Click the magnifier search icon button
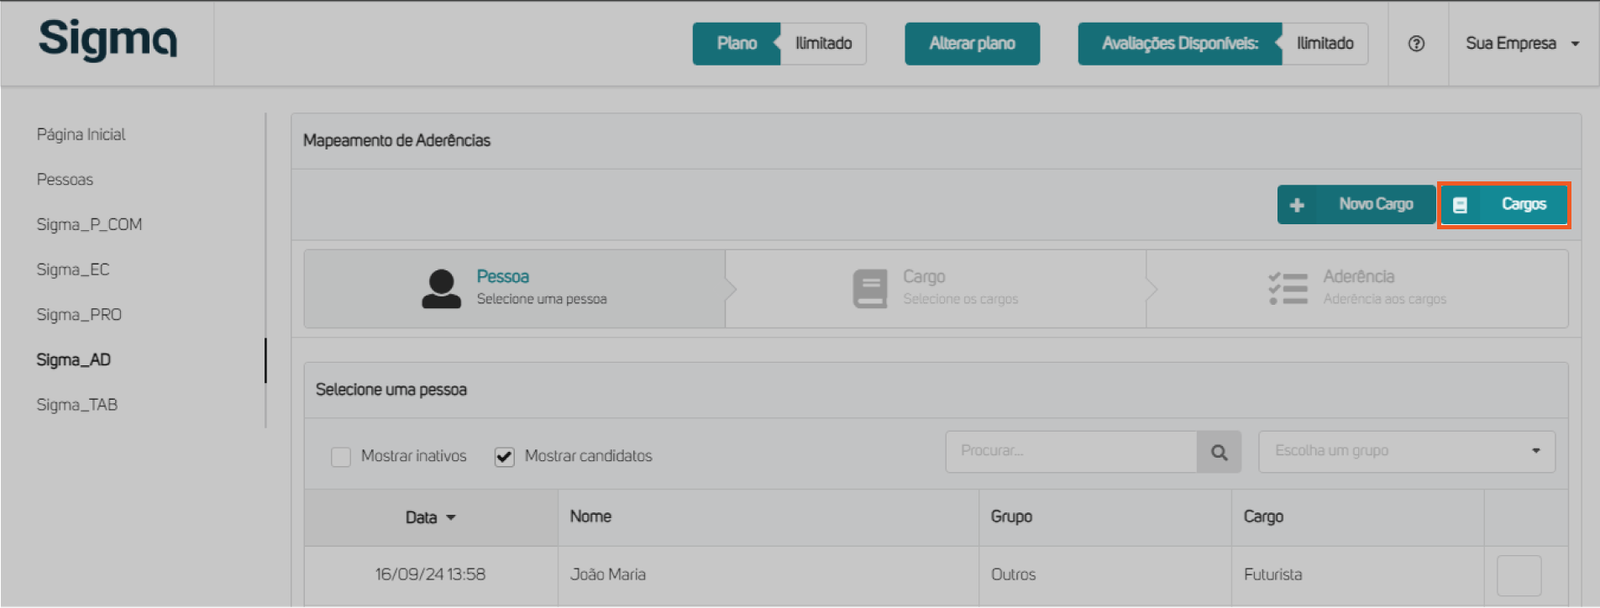1600x608 pixels. (x=1219, y=452)
